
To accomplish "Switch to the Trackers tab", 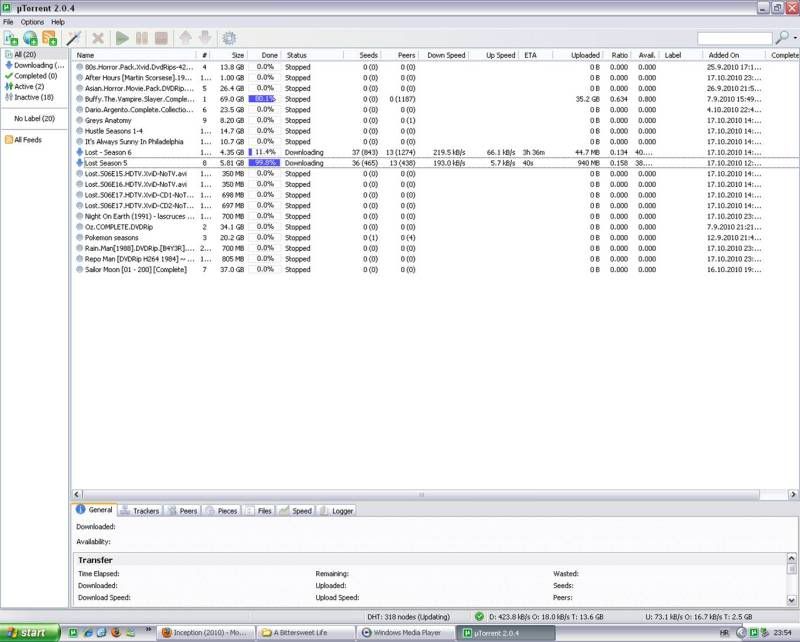I will click(x=140, y=510).
